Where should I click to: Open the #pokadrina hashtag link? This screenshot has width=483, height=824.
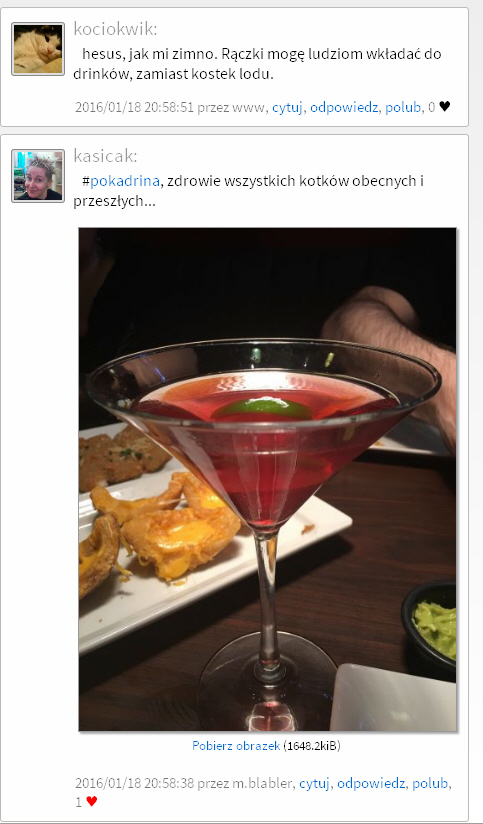(x=121, y=181)
